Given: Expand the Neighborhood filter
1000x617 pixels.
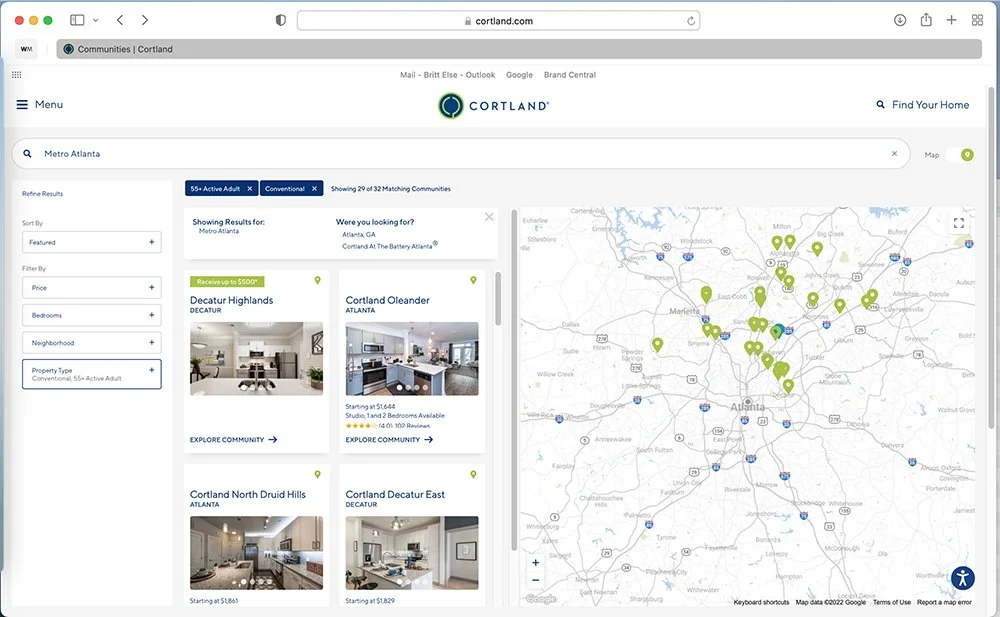Looking at the screenshot, I should click(92, 343).
